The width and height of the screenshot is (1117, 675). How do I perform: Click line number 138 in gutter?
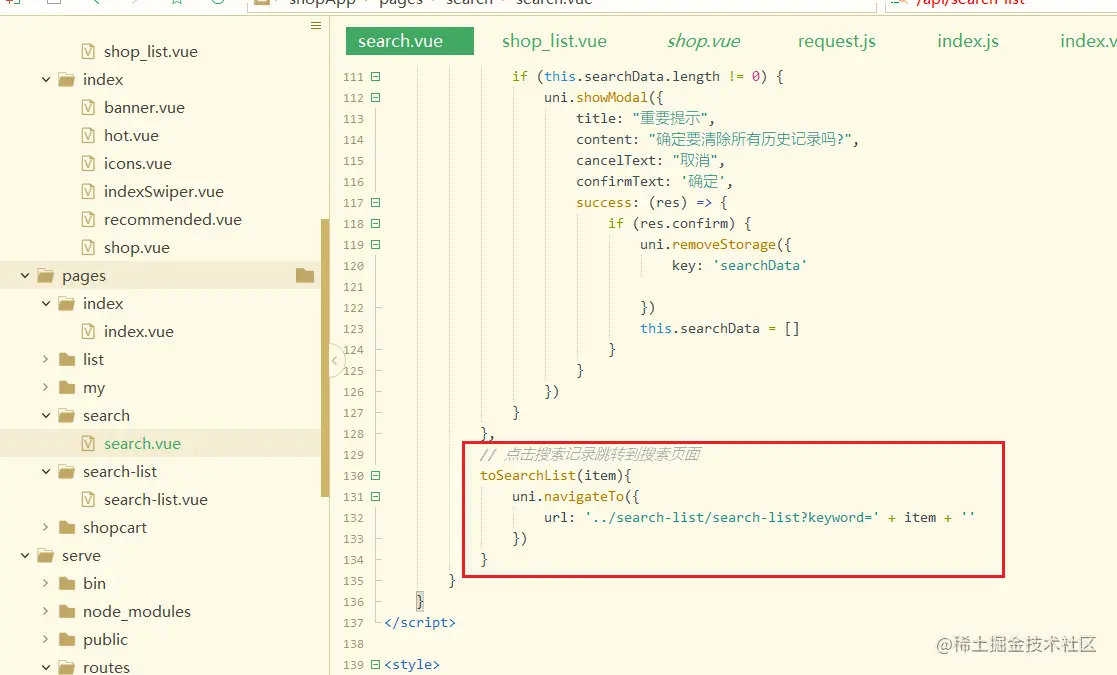tap(353, 644)
